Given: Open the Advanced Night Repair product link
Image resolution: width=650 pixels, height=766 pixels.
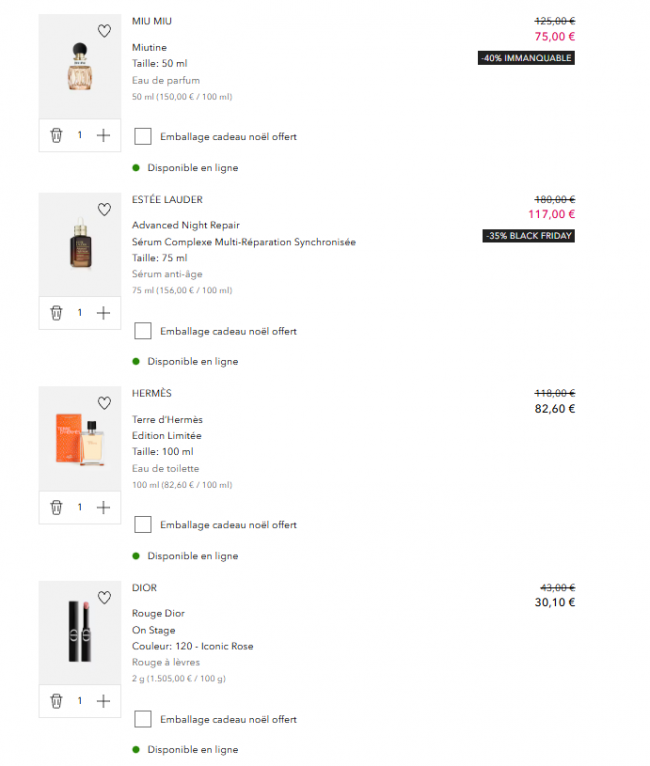Looking at the screenshot, I should coord(185,225).
